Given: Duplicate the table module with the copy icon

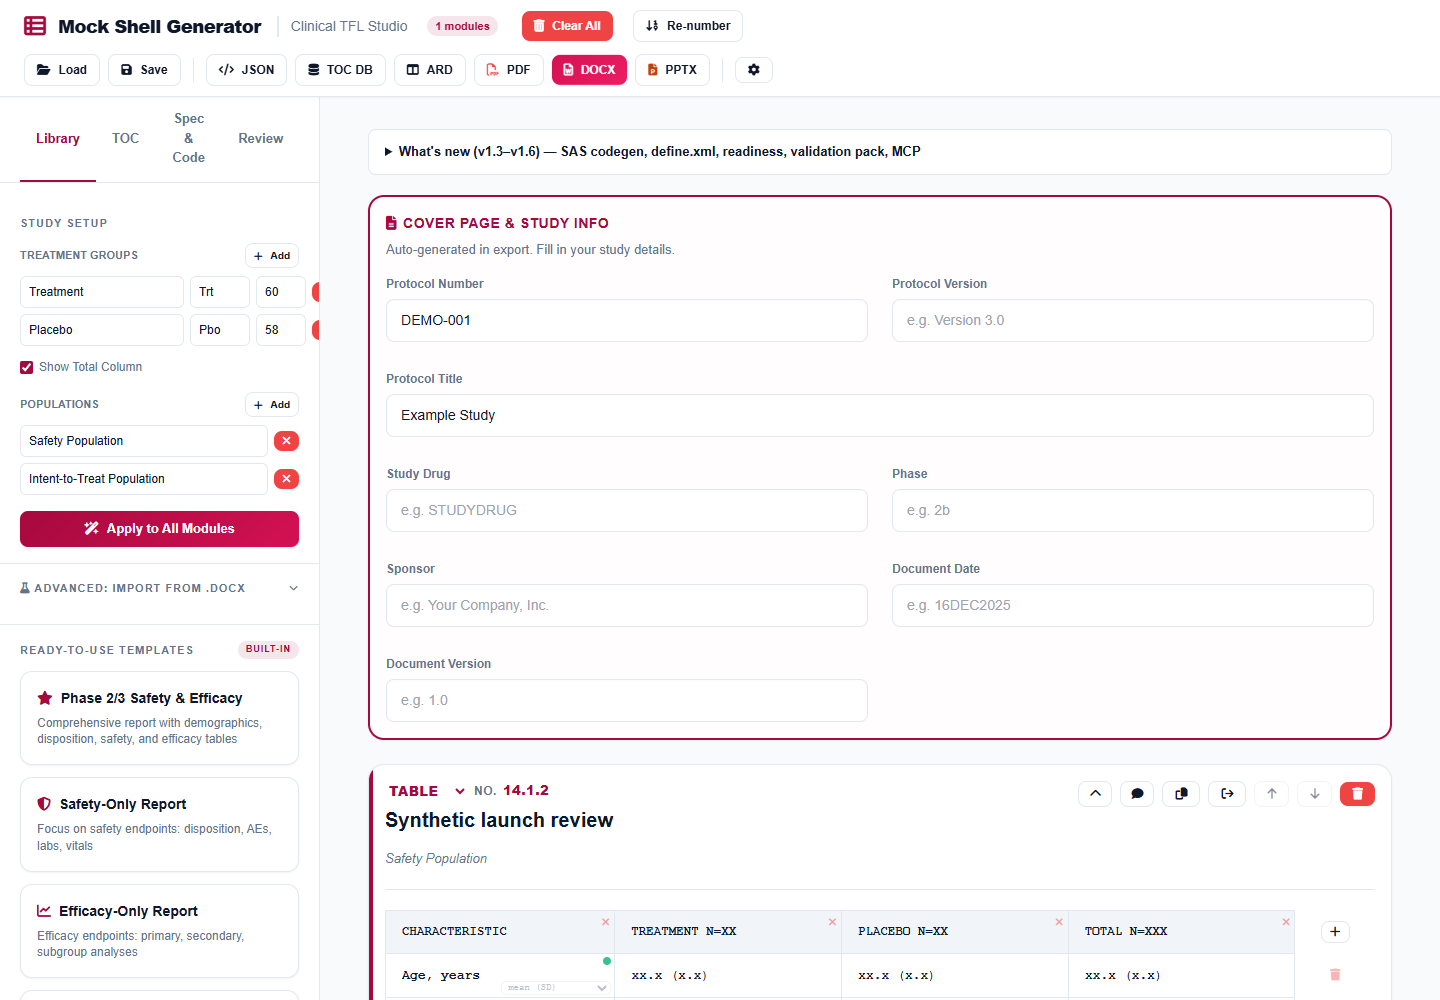Looking at the screenshot, I should 1181,794.
